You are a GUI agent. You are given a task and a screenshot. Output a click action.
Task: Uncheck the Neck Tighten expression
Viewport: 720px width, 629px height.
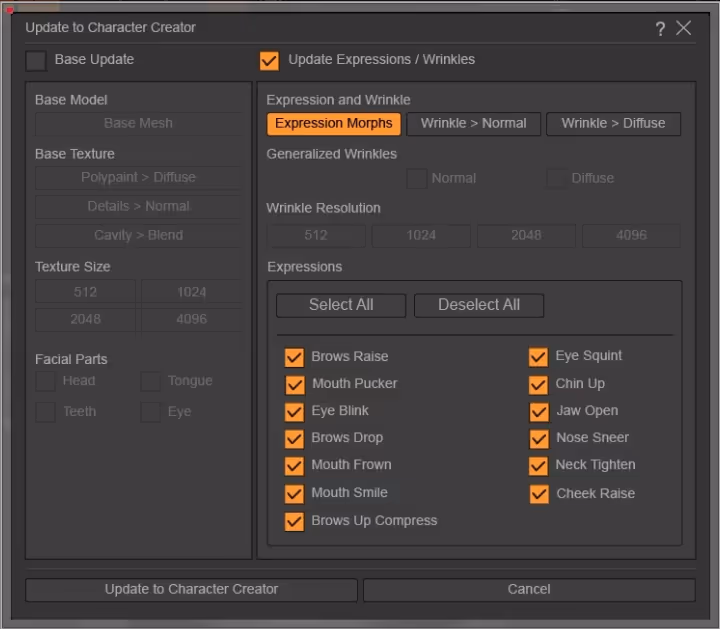(538, 466)
